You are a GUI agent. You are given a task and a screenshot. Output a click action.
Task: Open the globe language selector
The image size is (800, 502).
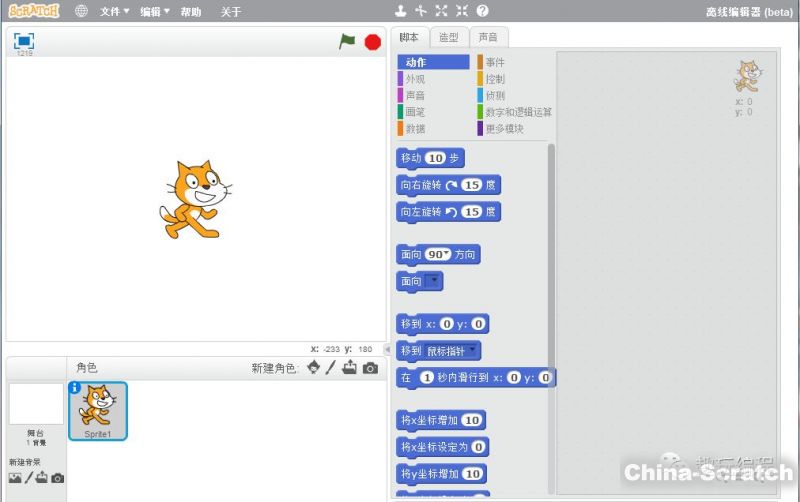click(81, 11)
